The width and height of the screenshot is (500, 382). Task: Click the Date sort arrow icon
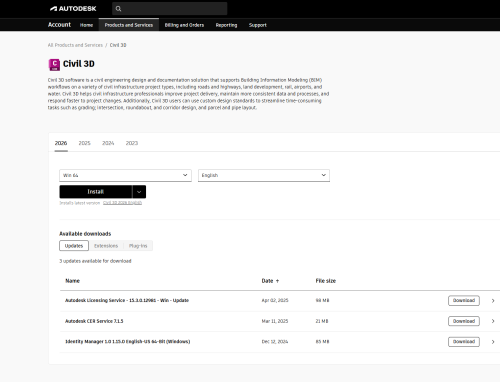pos(277,281)
